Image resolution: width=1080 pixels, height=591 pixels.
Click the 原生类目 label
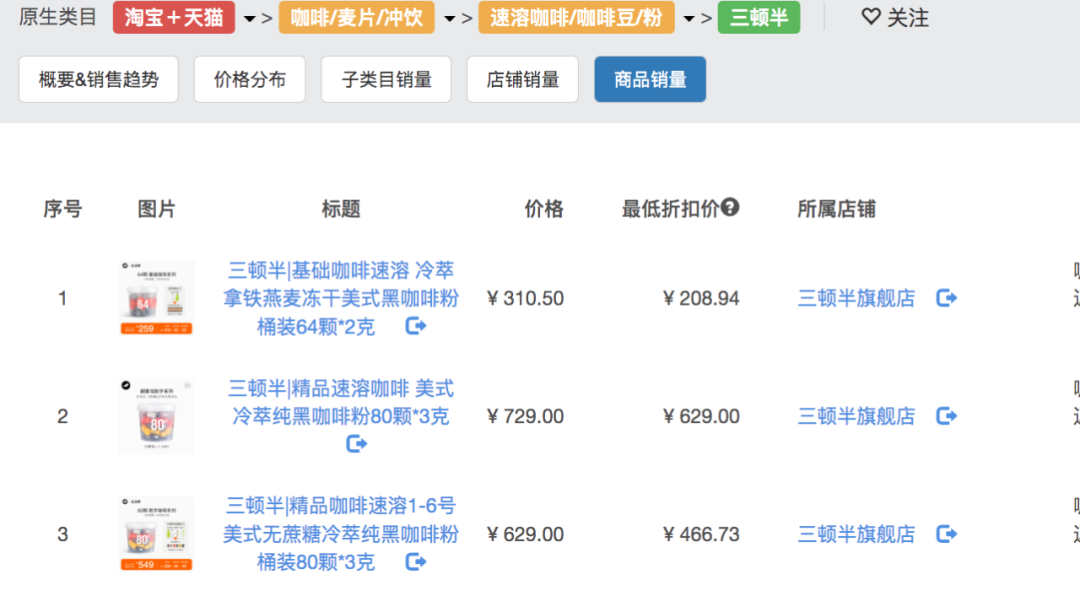pos(57,17)
